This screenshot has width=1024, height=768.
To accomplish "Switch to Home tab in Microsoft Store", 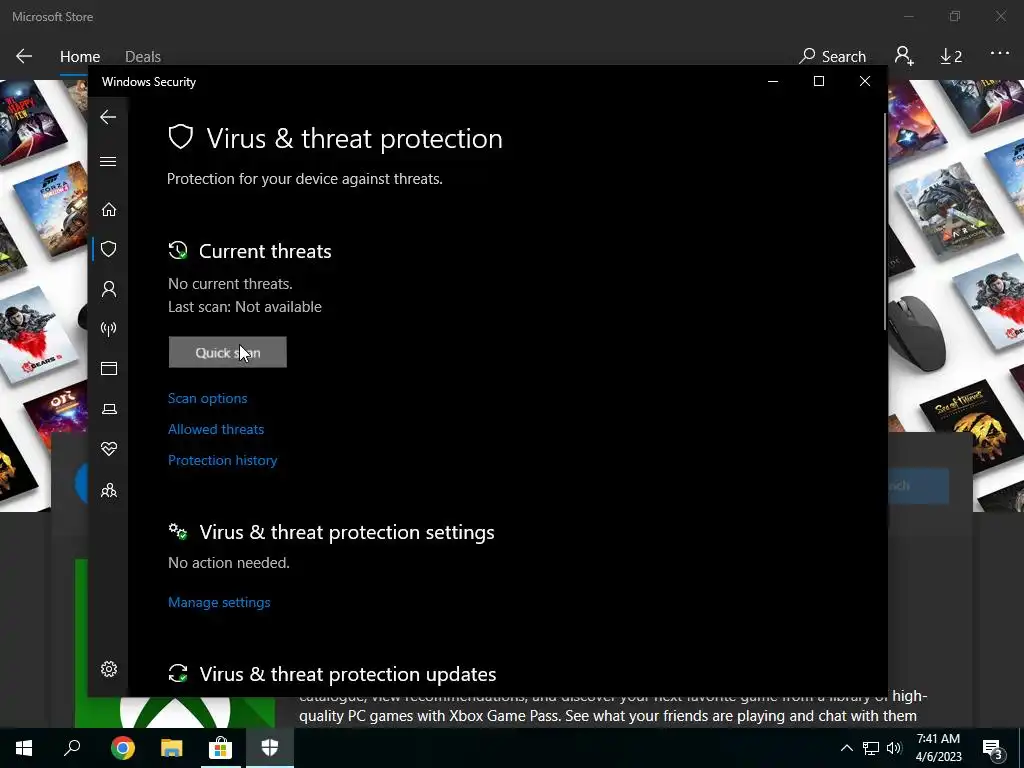I will pos(80,57).
